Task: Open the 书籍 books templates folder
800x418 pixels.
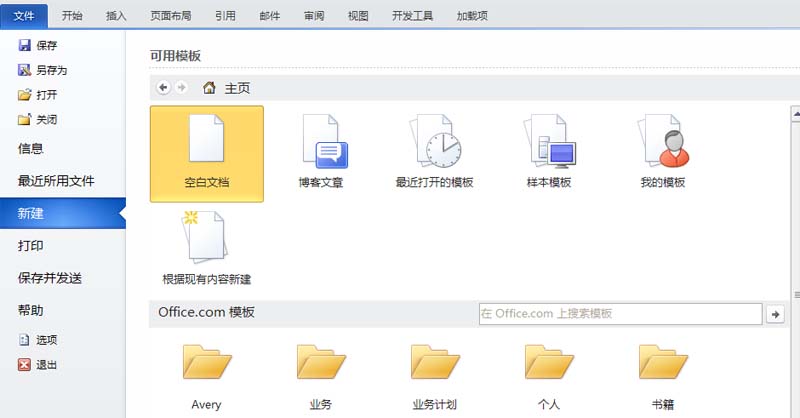Action: point(663,378)
